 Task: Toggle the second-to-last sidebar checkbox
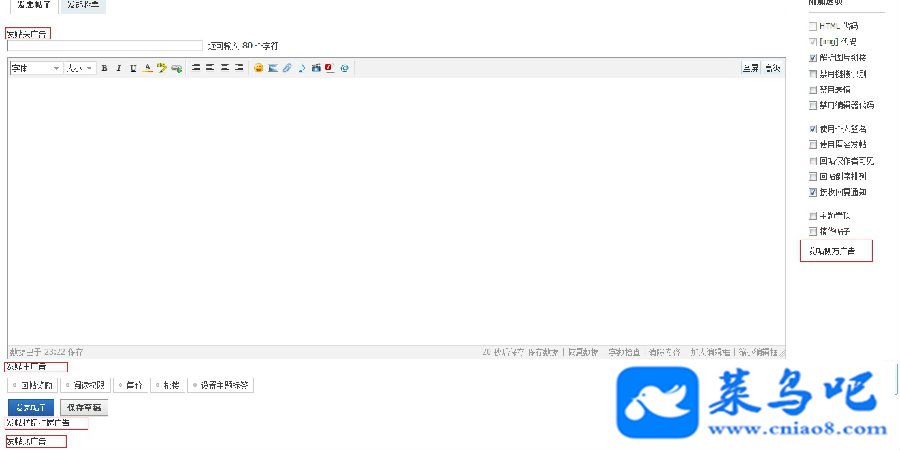(812, 216)
